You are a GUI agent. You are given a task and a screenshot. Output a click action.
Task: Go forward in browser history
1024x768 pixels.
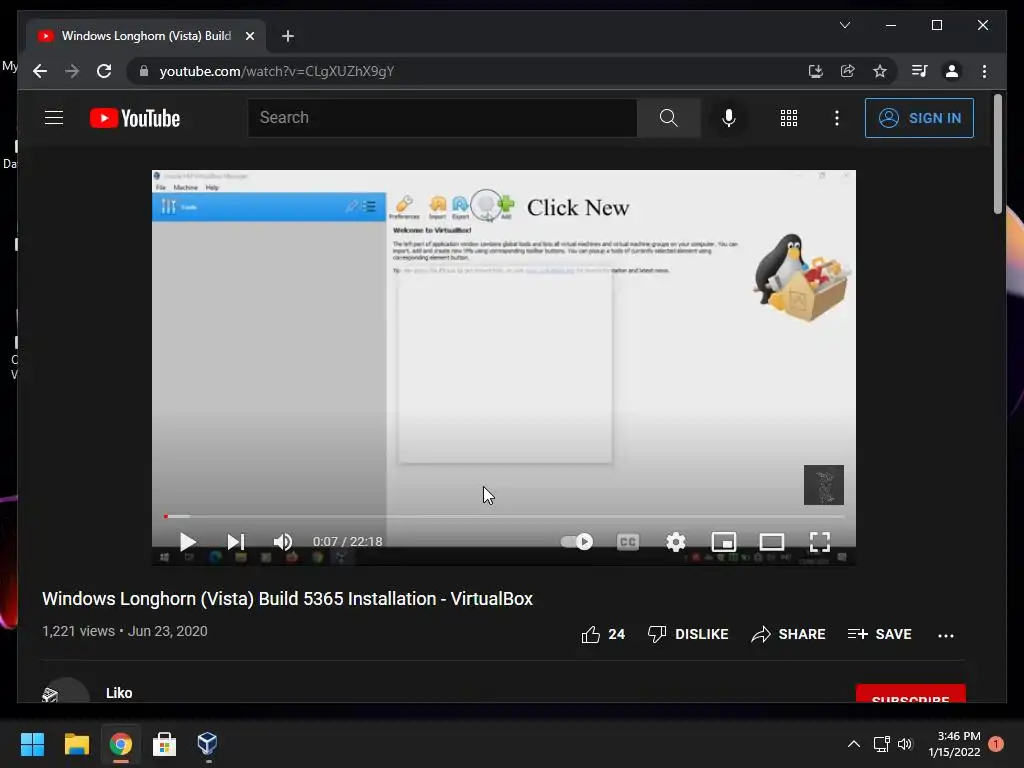click(x=72, y=71)
